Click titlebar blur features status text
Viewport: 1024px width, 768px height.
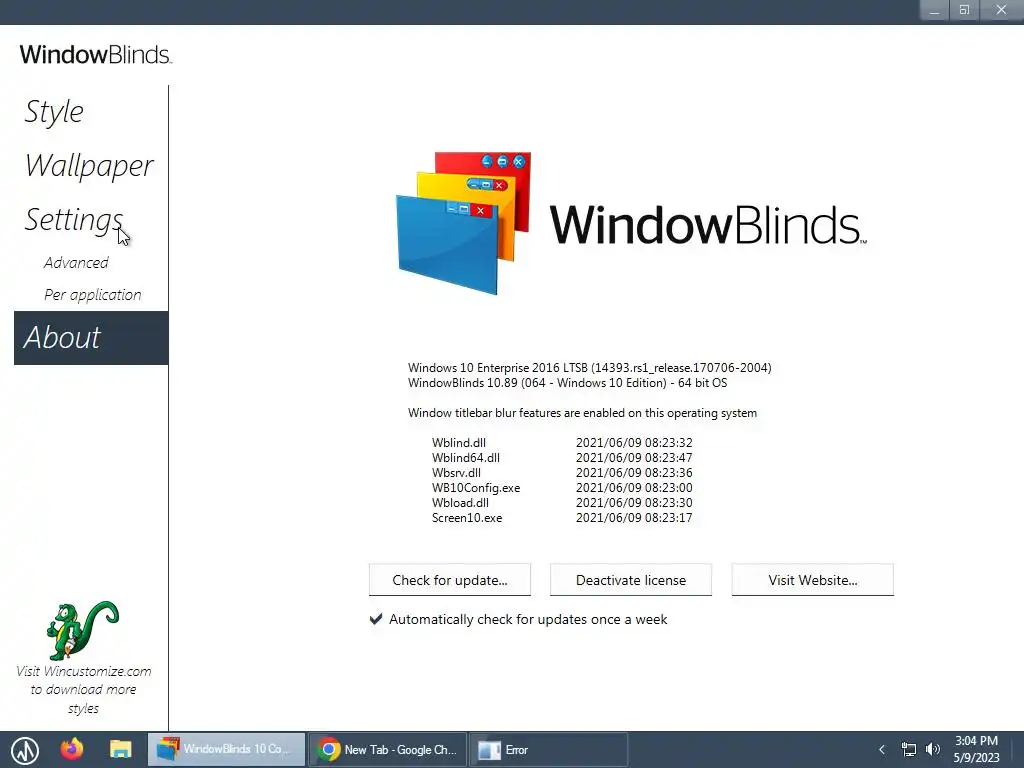pos(583,413)
